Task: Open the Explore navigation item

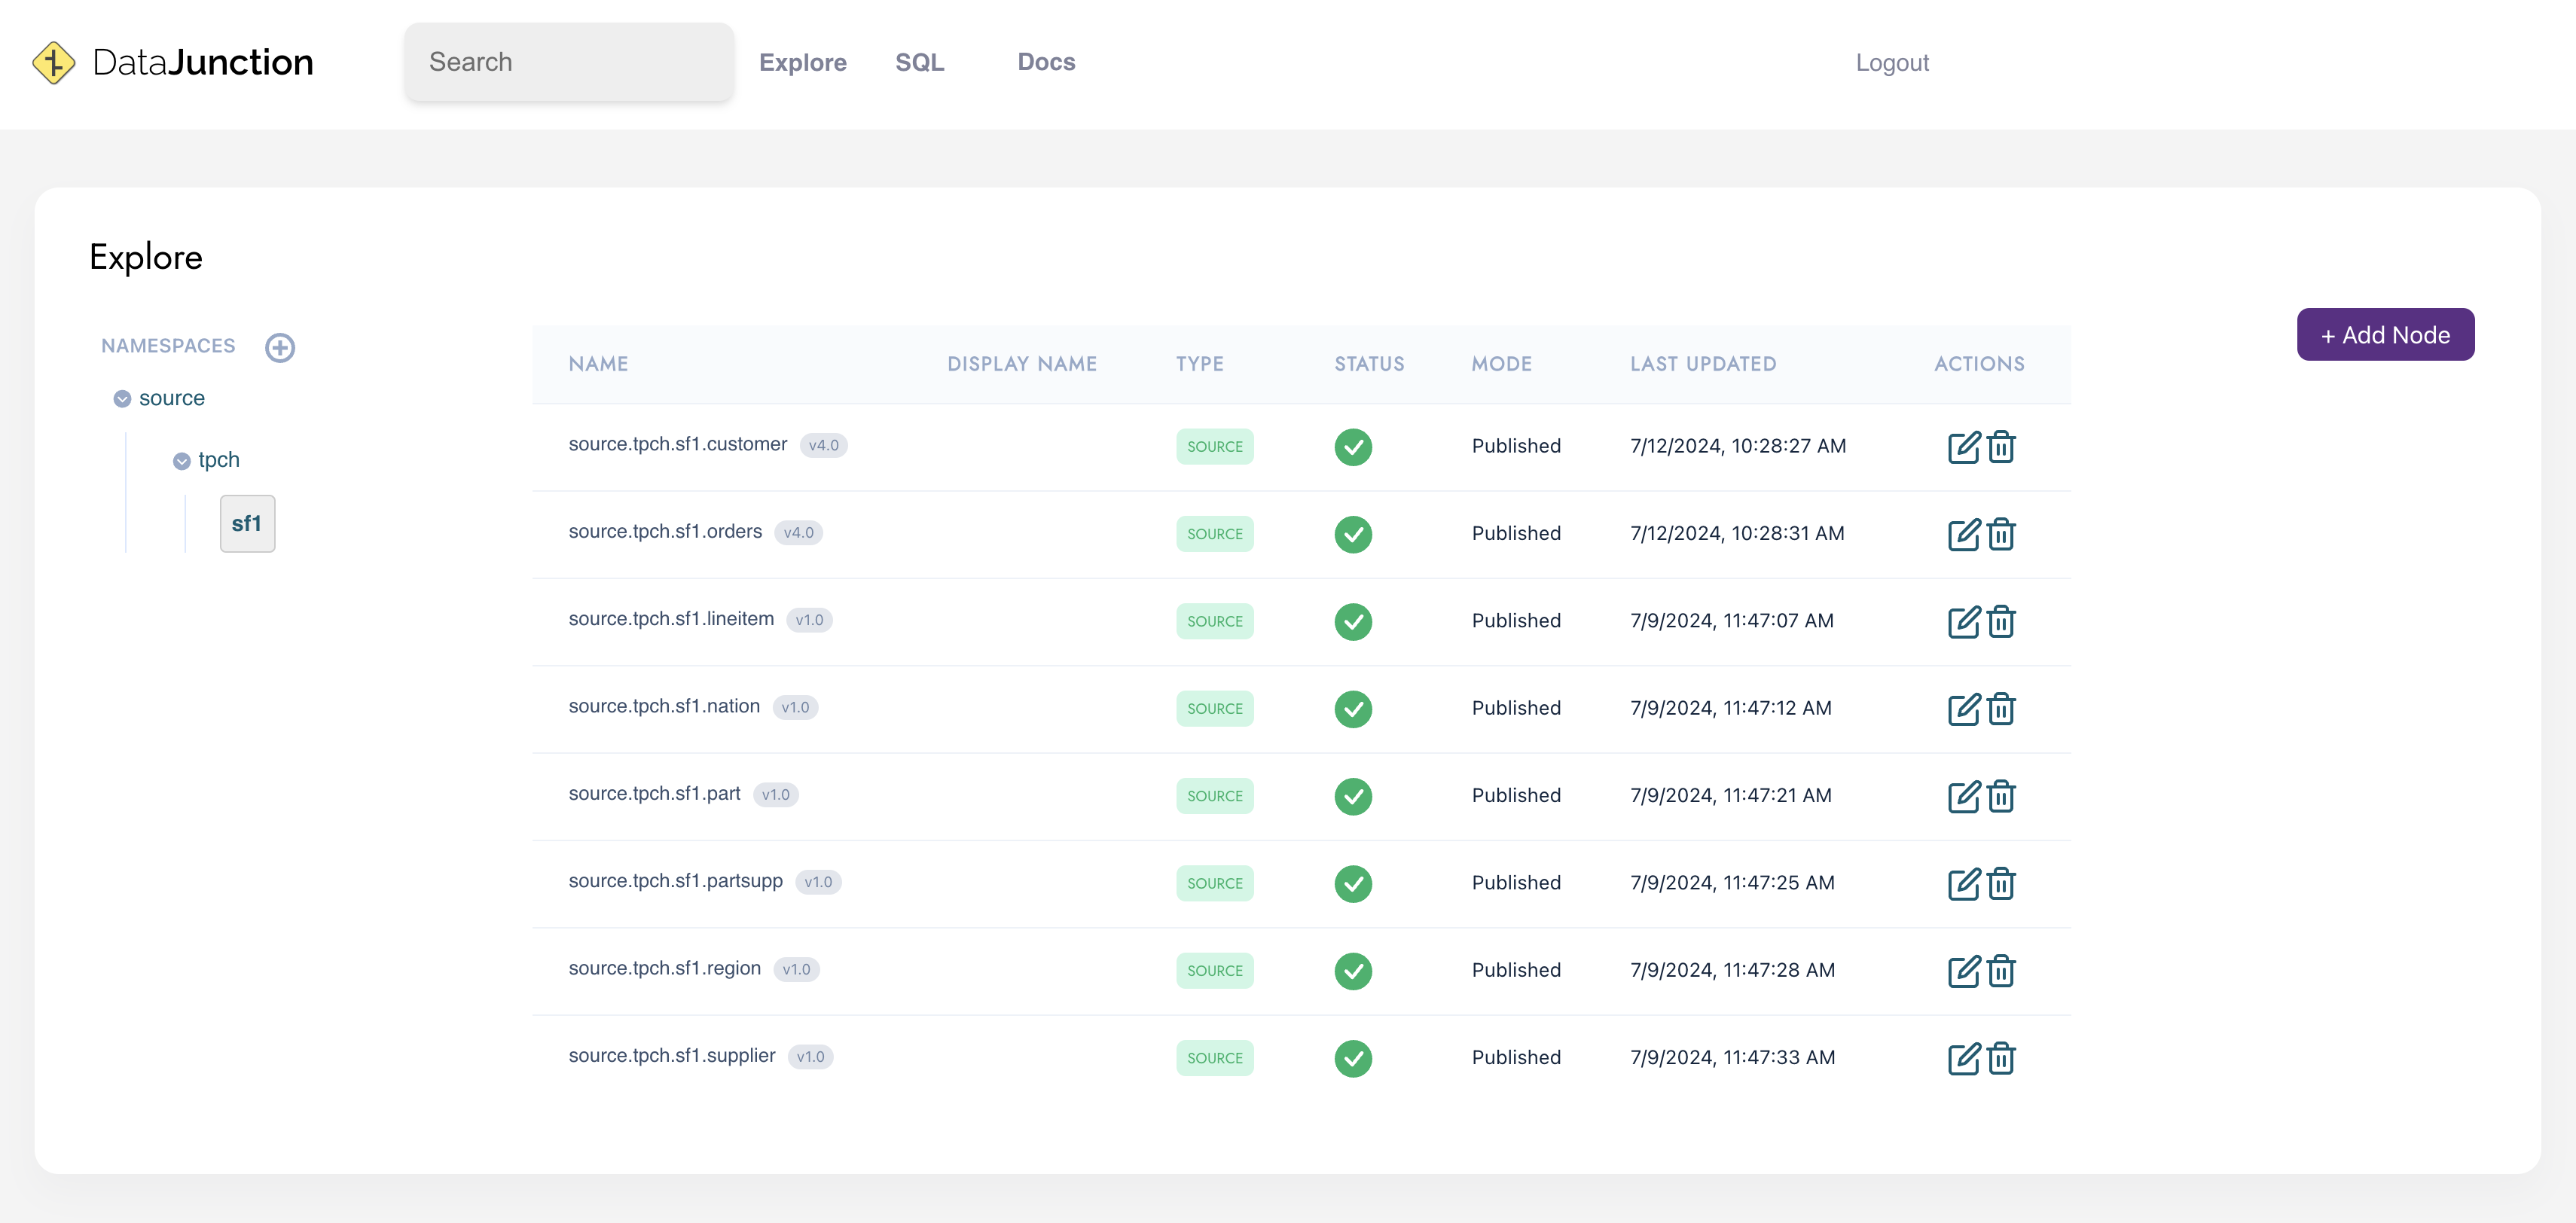Action: [802, 62]
